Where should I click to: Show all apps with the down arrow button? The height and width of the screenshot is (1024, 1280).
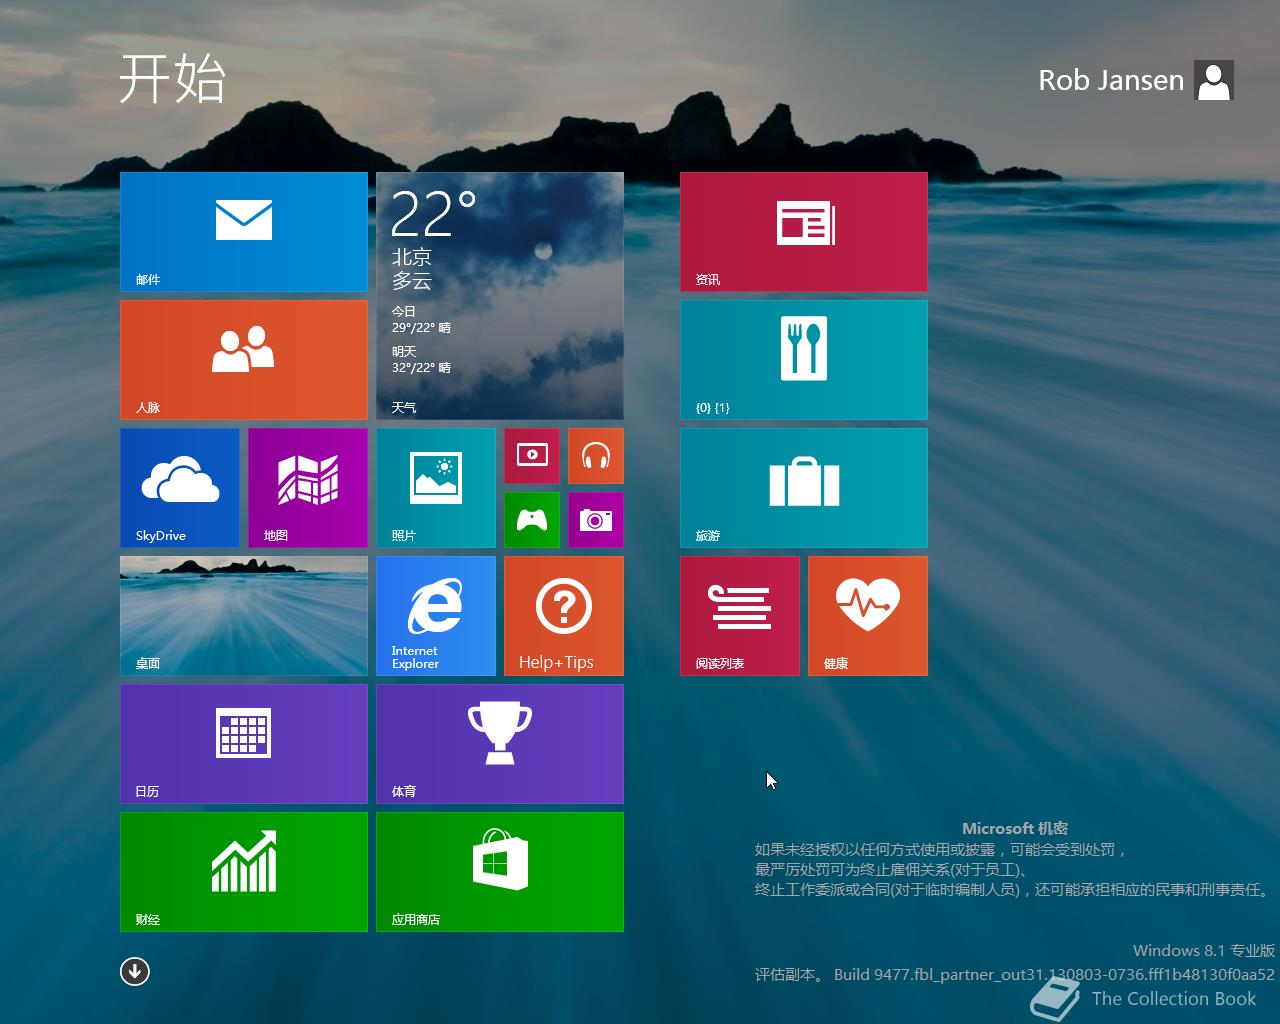coord(135,971)
